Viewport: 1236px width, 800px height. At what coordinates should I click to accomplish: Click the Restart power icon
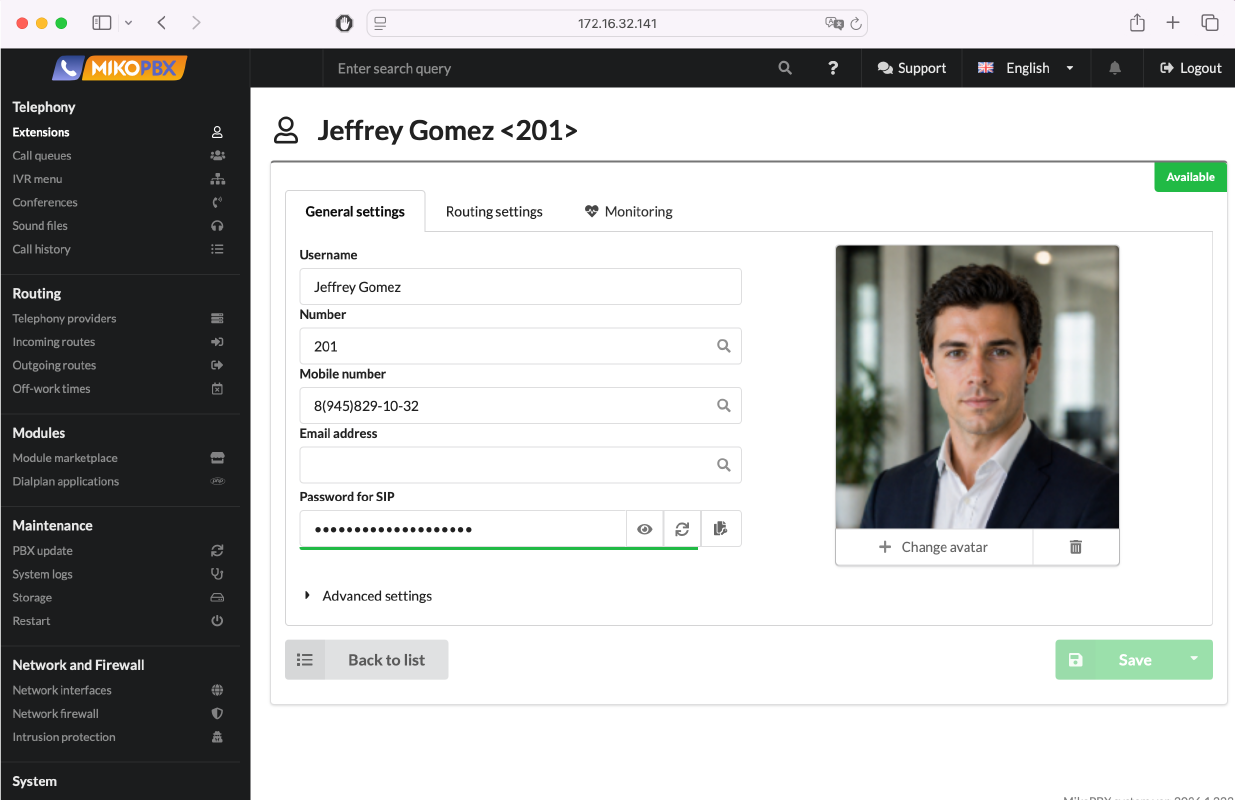point(217,621)
